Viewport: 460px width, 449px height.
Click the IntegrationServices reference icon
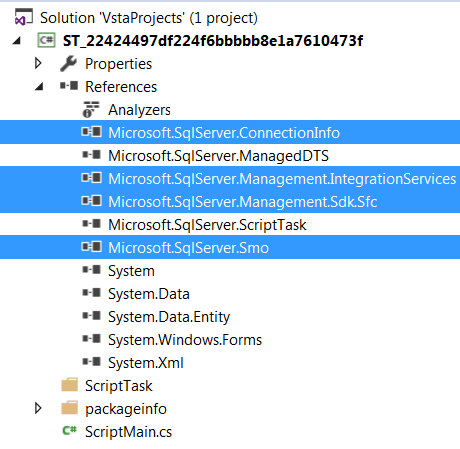coord(92,178)
